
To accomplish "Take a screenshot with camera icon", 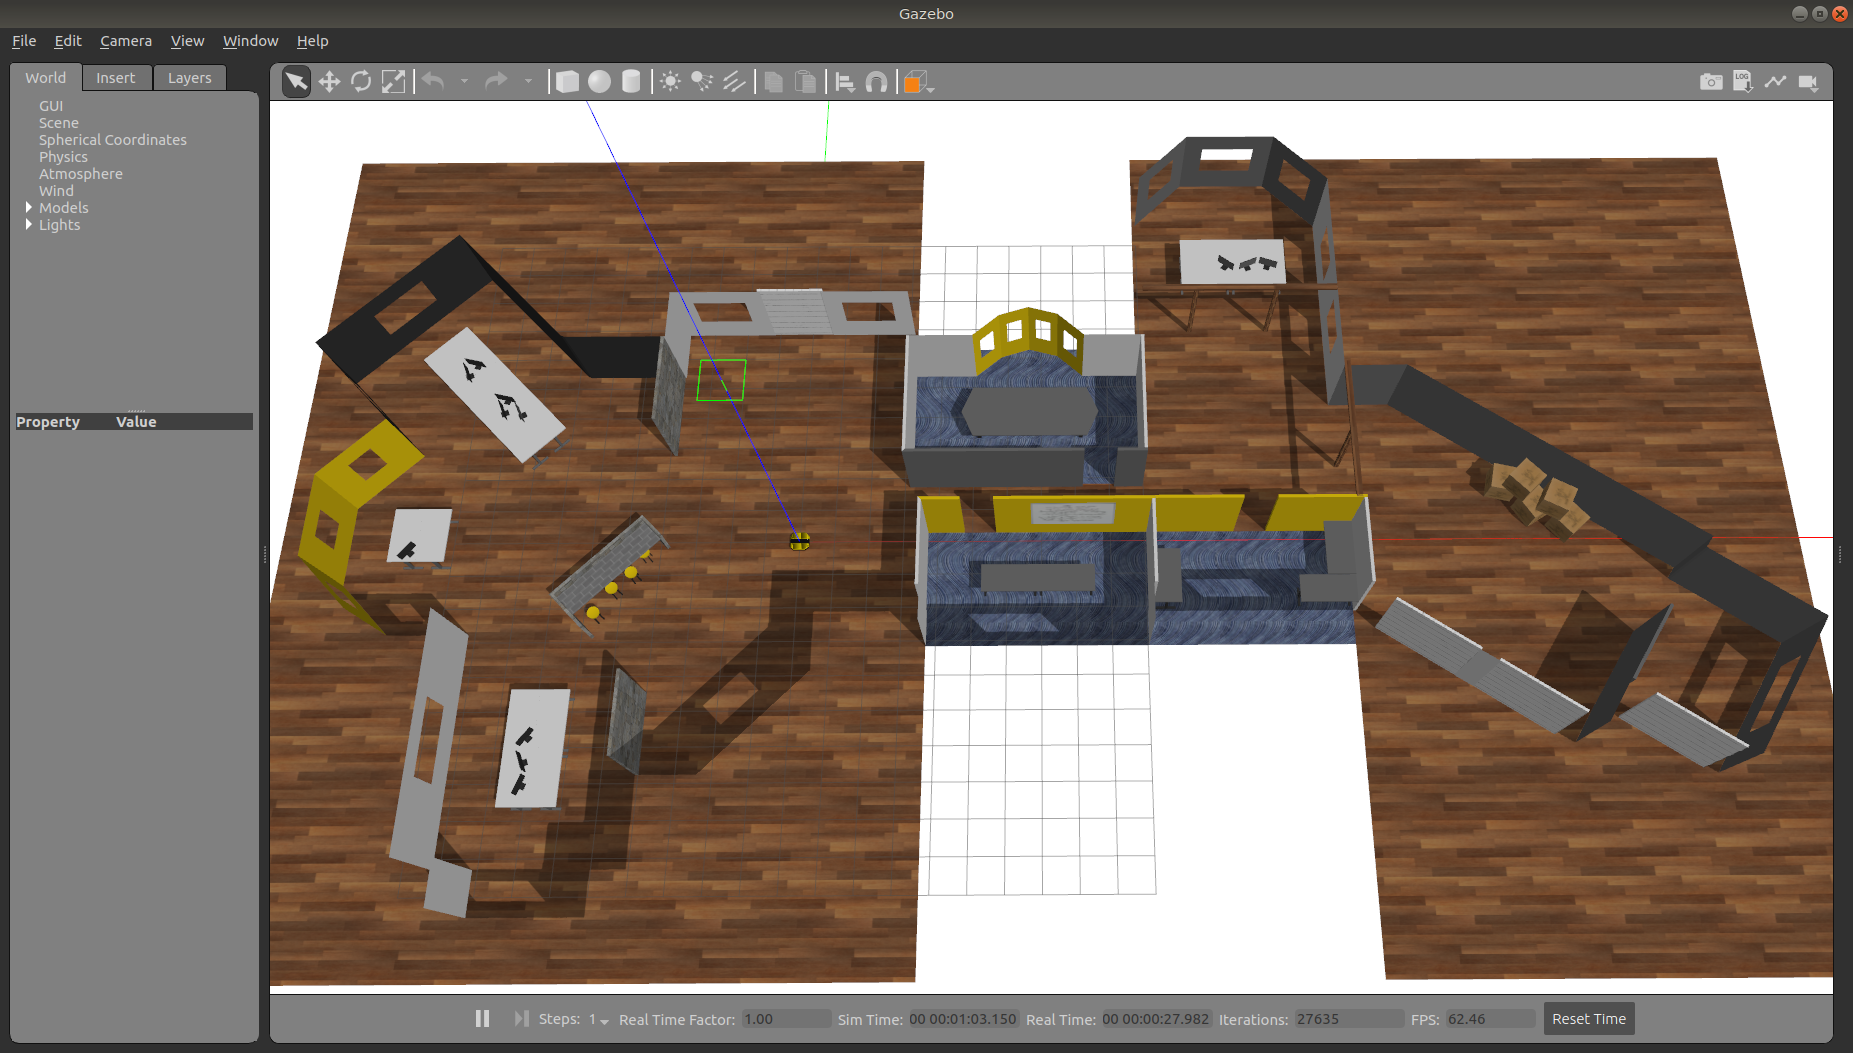I will coord(1711,82).
